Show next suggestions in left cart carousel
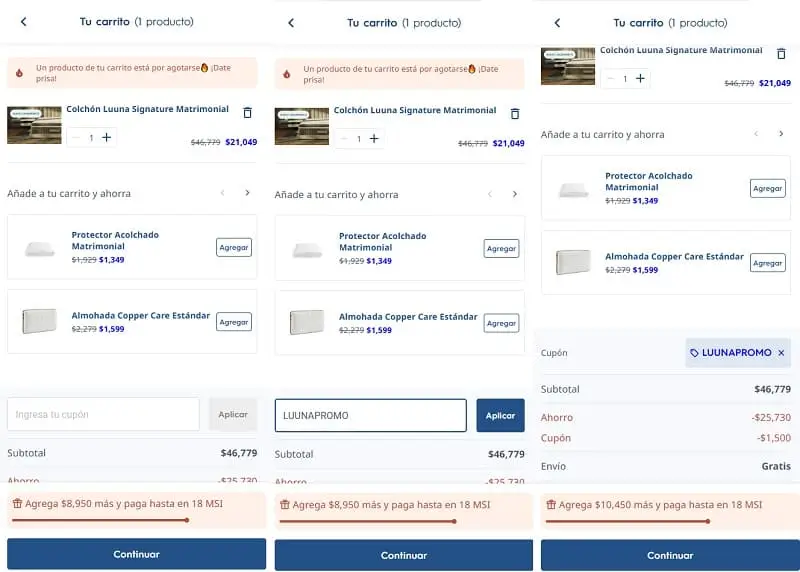The image size is (800, 572). pos(247,193)
